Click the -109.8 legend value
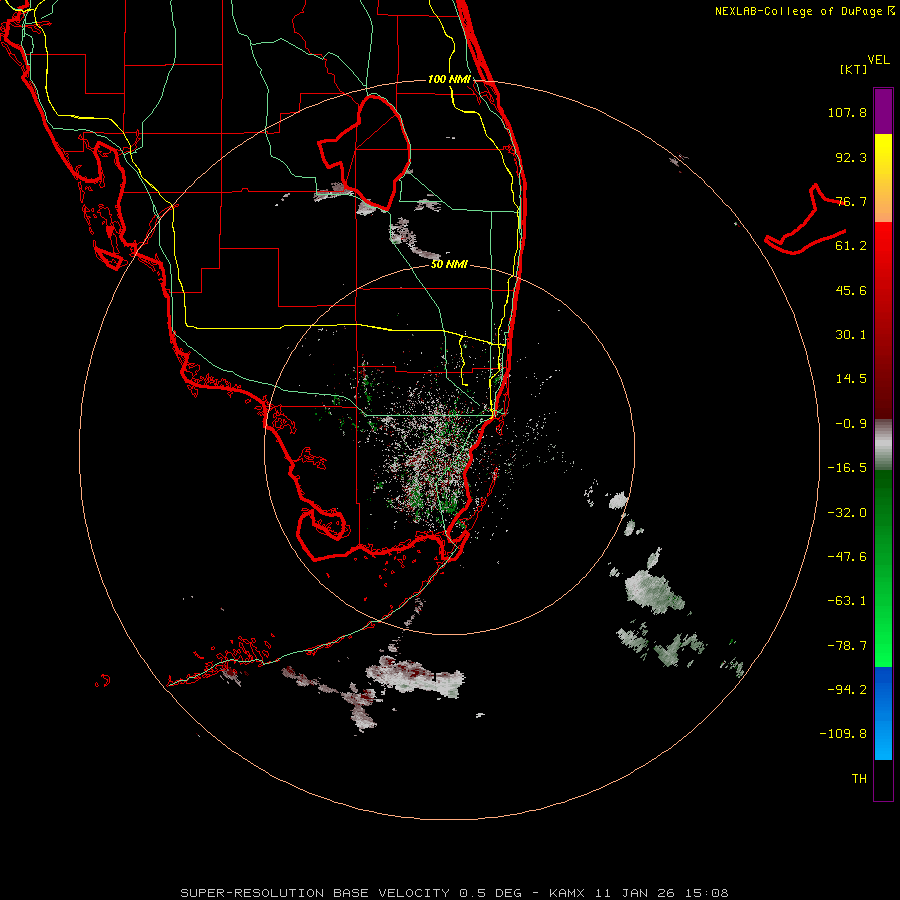Viewport: 900px width, 900px height. pyautogui.click(x=843, y=734)
